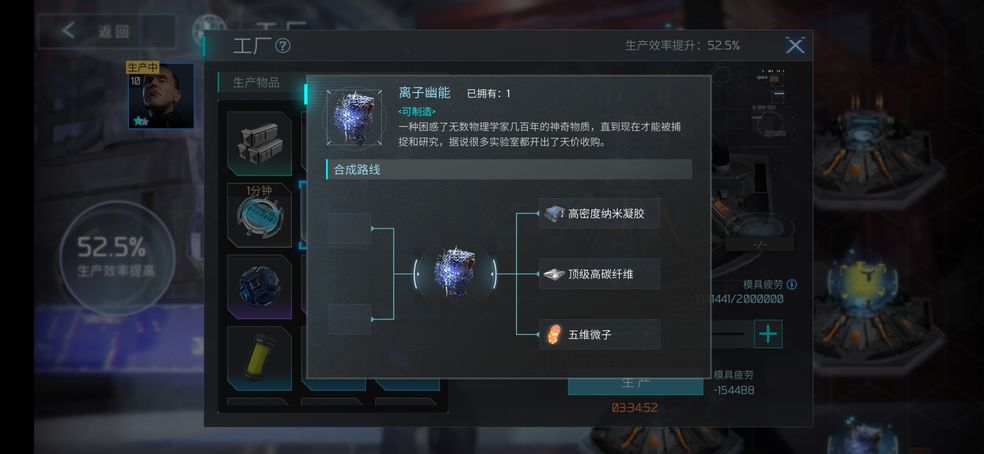Select 五维微子 material entry
The image size is (984, 454).
click(x=599, y=334)
